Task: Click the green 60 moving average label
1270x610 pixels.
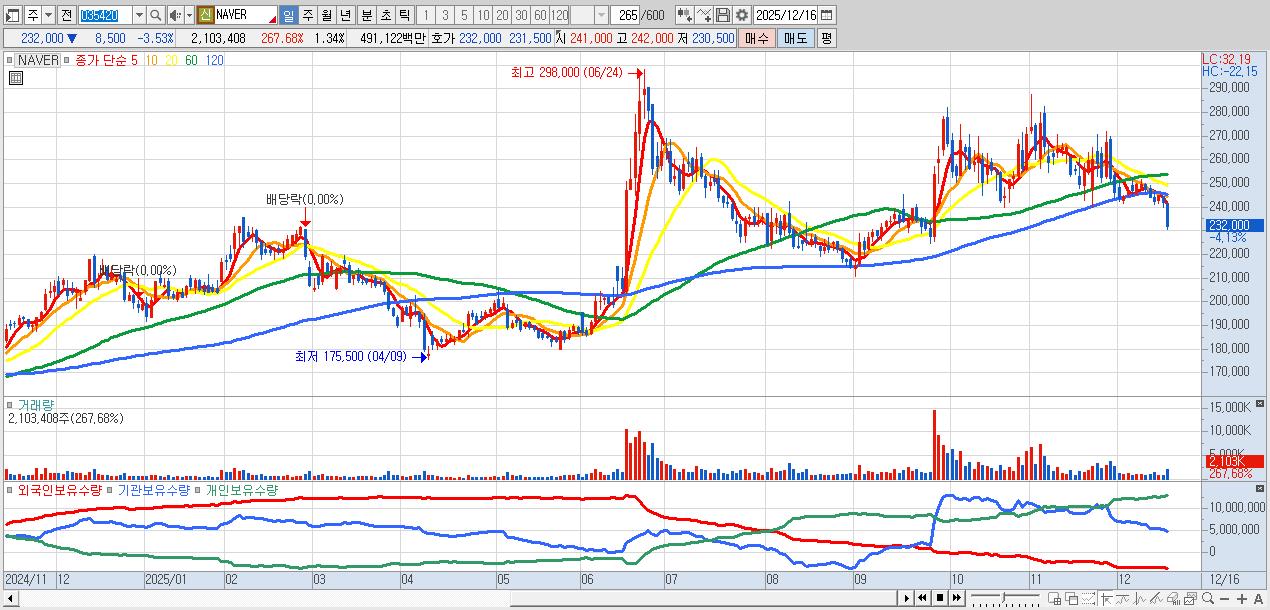Action: point(191,61)
